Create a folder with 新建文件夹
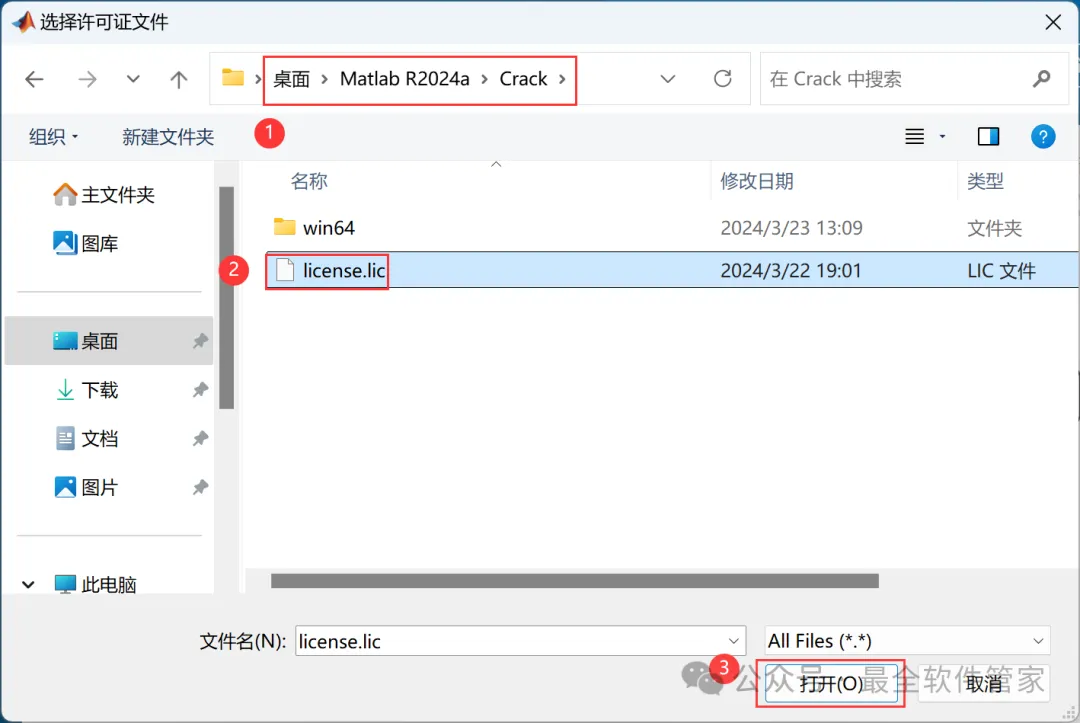 168,136
